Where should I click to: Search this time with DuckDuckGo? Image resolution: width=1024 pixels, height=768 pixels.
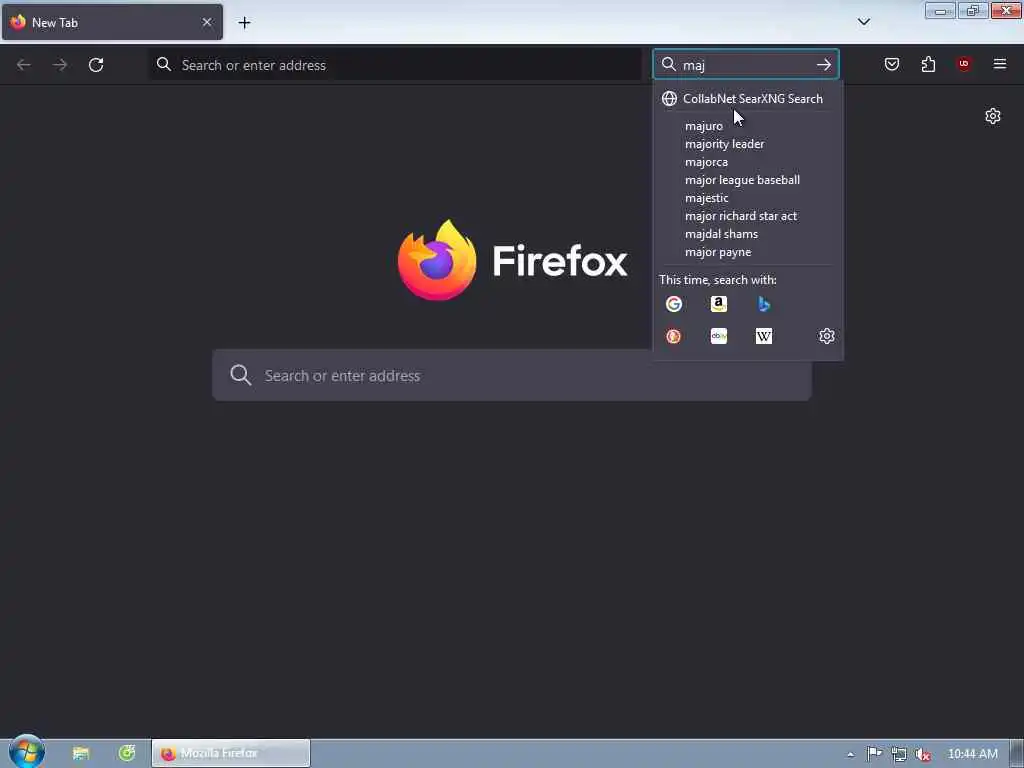(674, 336)
